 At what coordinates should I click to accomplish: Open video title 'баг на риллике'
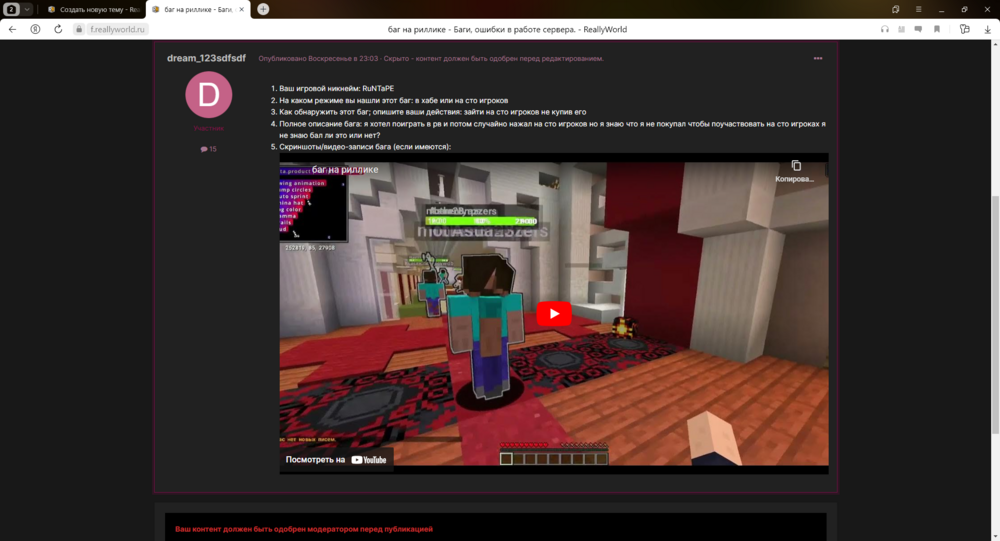345,170
